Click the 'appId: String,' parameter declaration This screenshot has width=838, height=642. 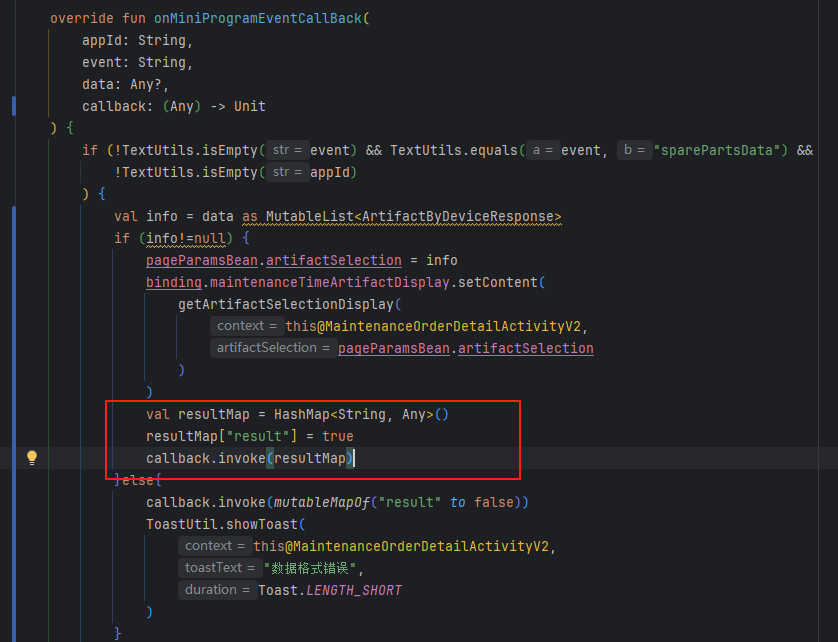coord(137,41)
